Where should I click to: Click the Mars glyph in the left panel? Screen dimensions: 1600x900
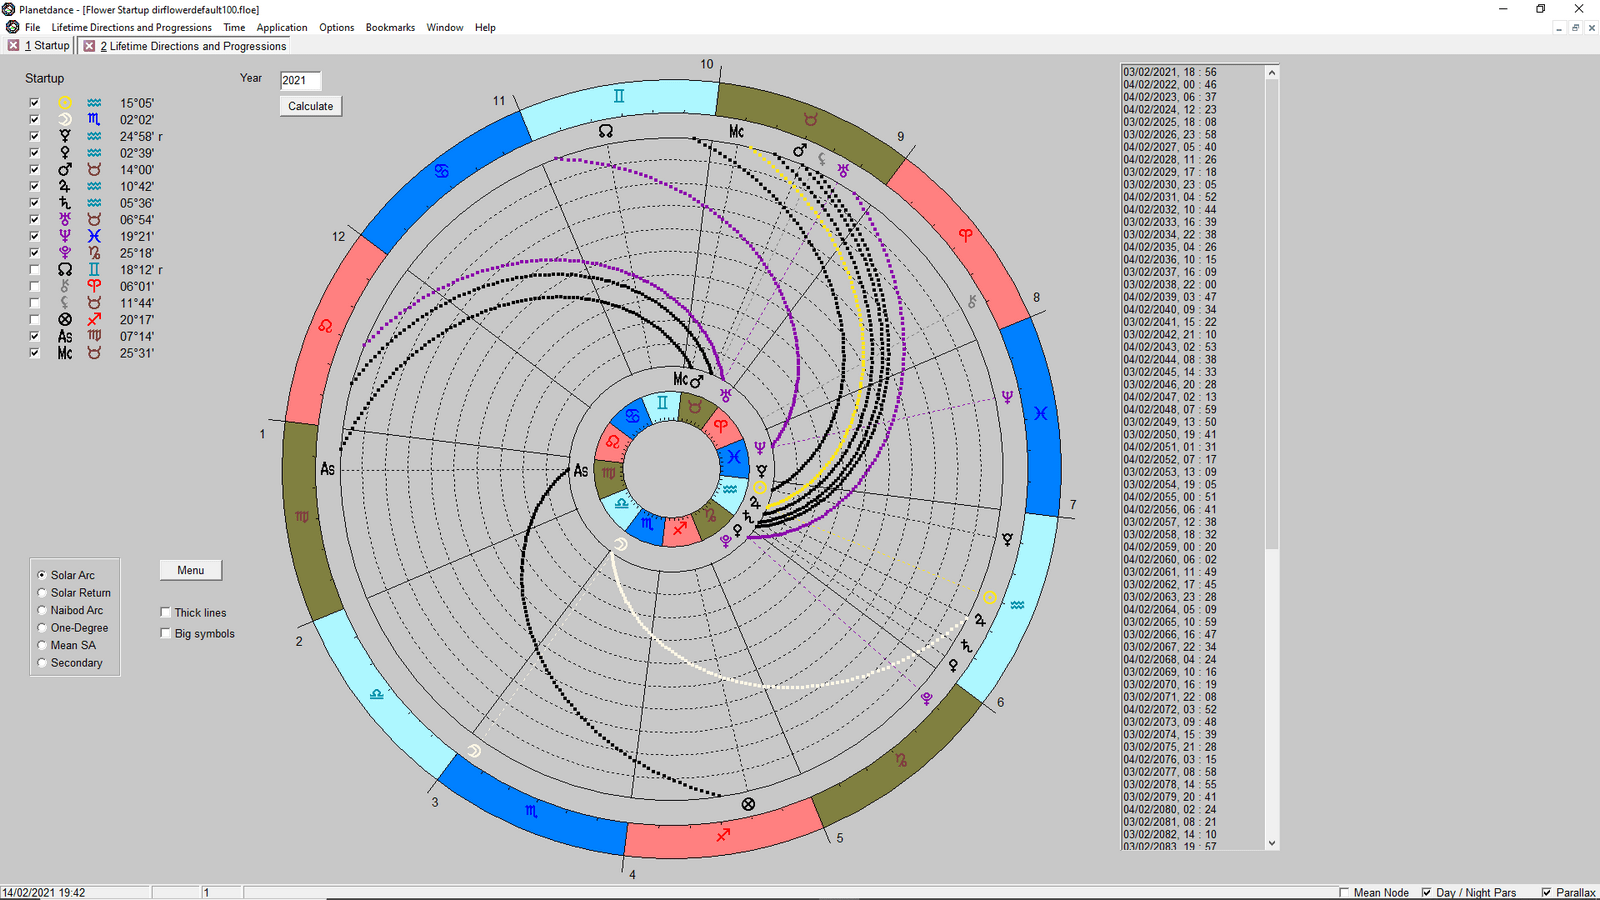pyautogui.click(x=64, y=169)
